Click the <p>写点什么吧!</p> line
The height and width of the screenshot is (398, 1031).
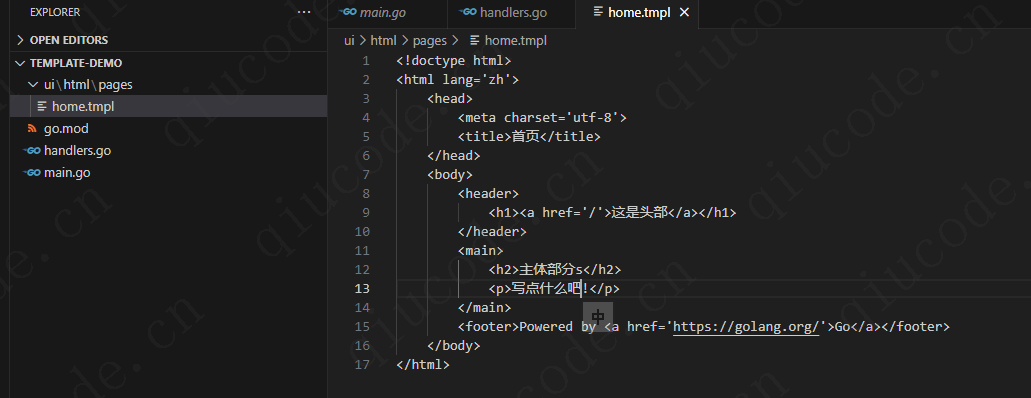[554, 289]
